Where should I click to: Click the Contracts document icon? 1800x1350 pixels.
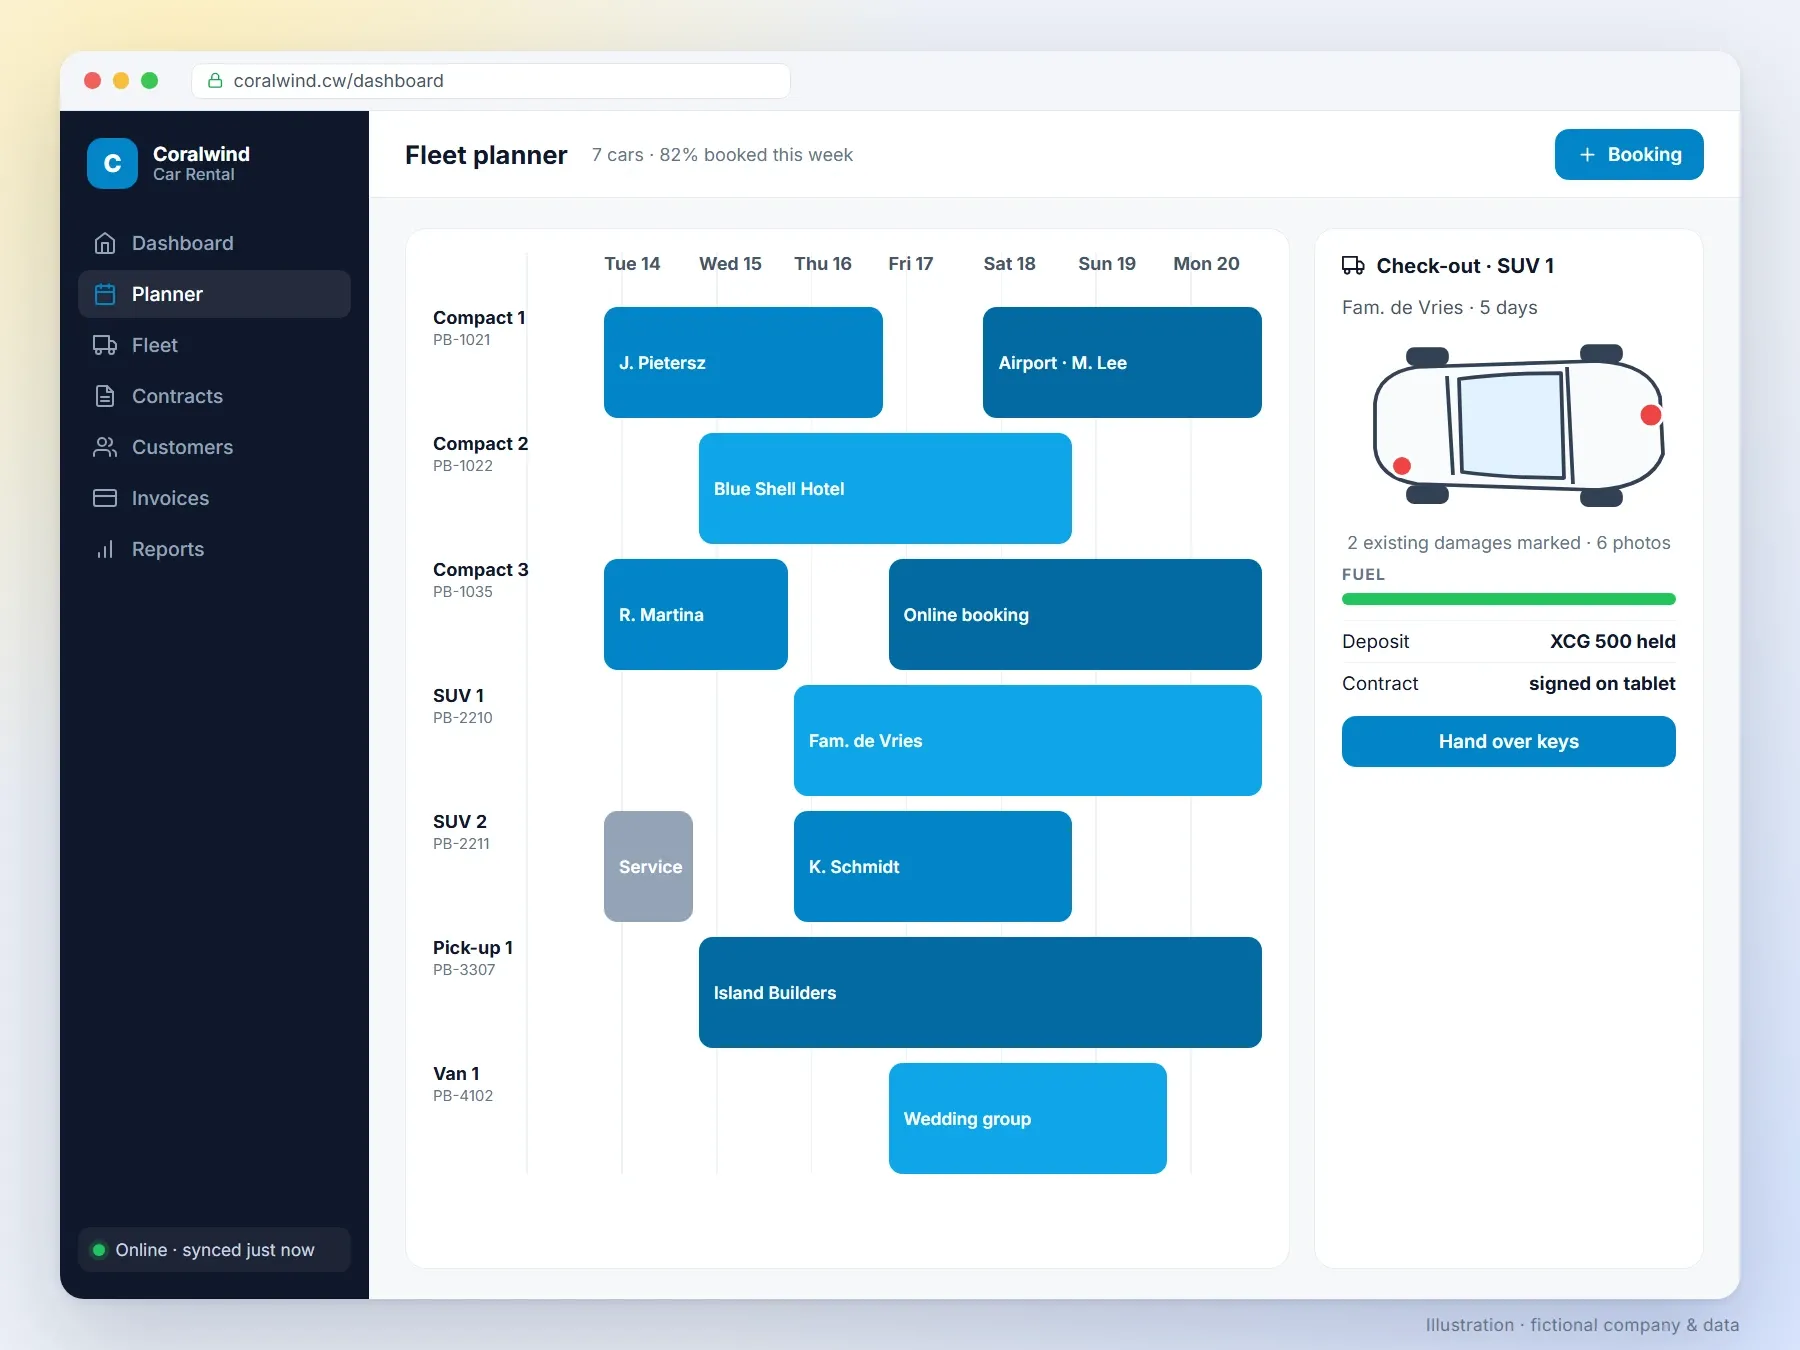[x=105, y=396]
